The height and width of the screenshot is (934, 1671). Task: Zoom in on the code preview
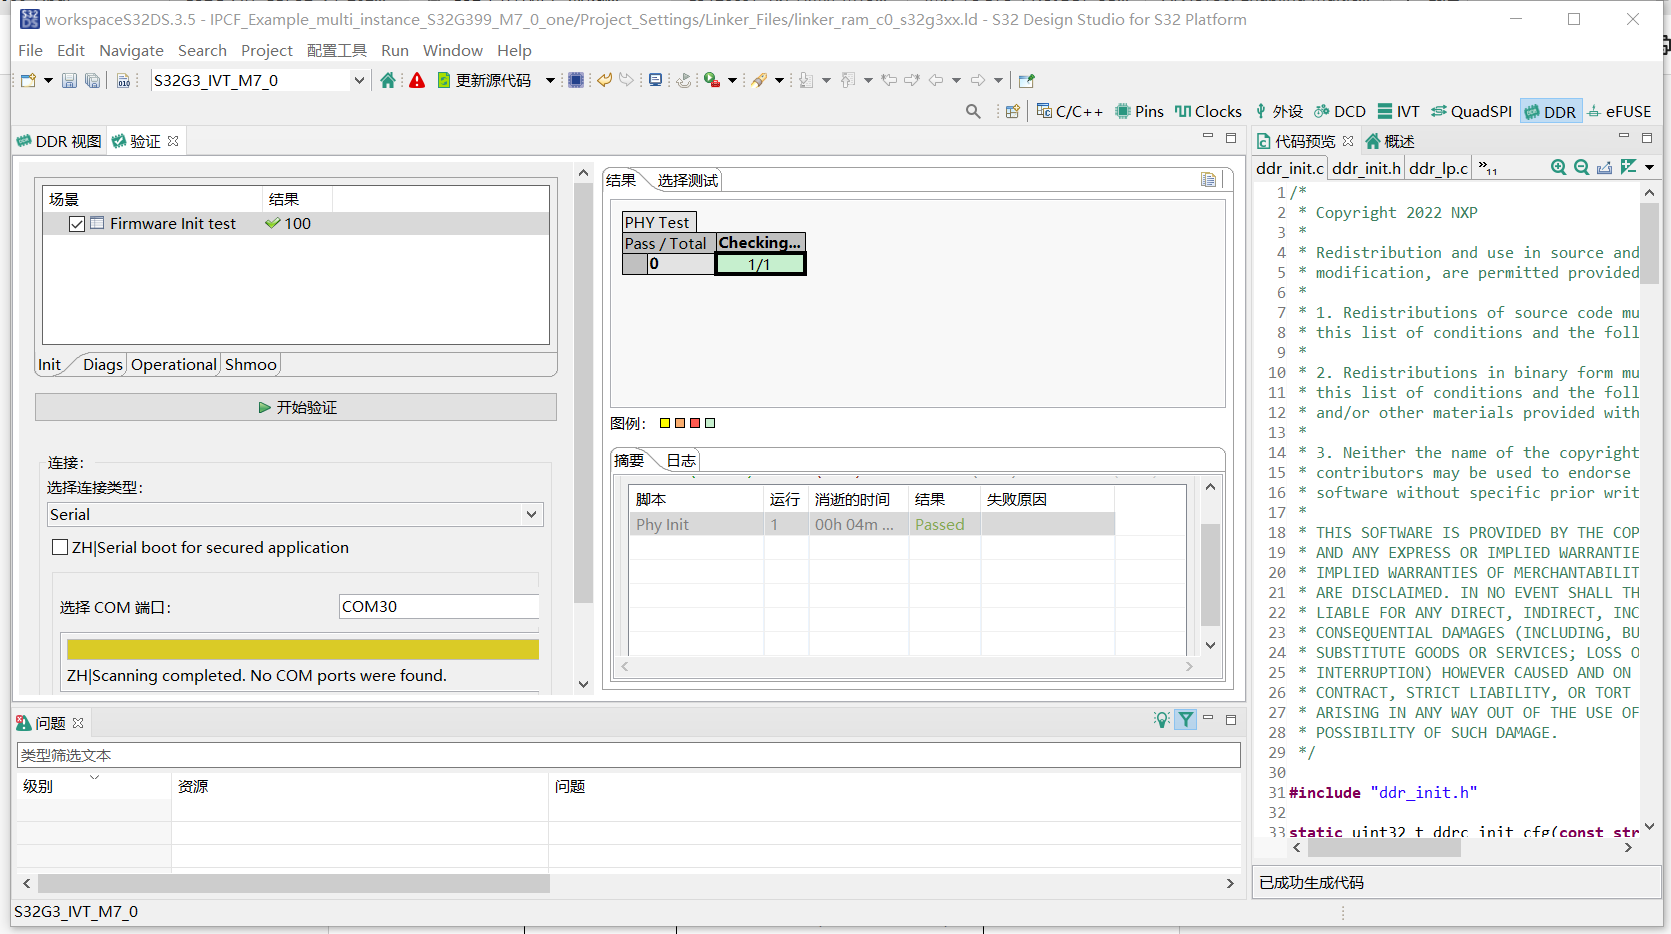[x=1558, y=167]
